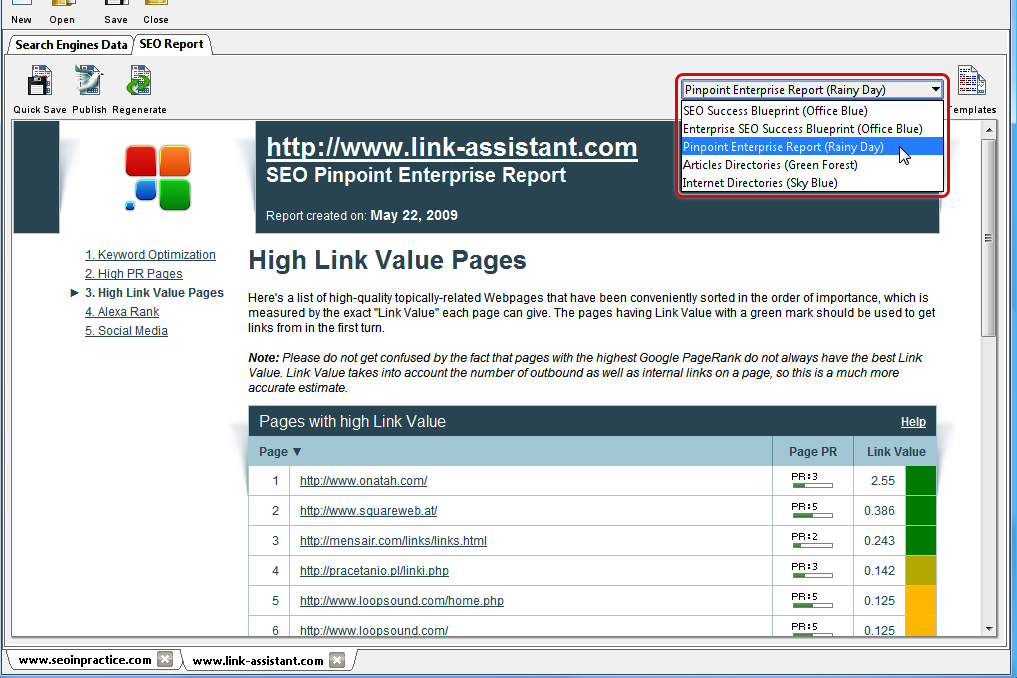Viewport: 1017px width, 678px height.
Task: Click the Quick Save icon
Action: (40, 81)
